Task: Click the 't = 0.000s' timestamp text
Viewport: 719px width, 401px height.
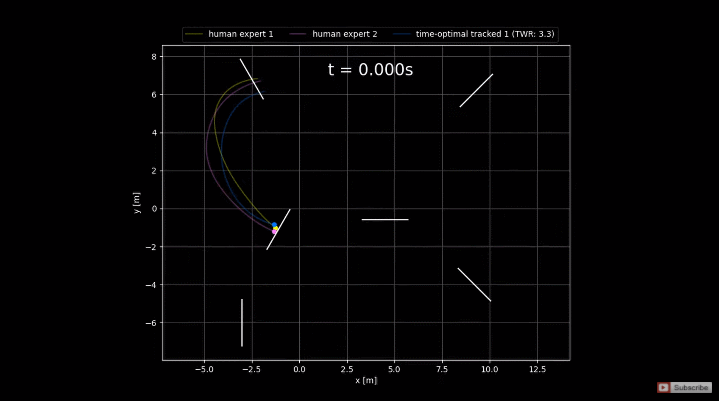Action: (371, 70)
